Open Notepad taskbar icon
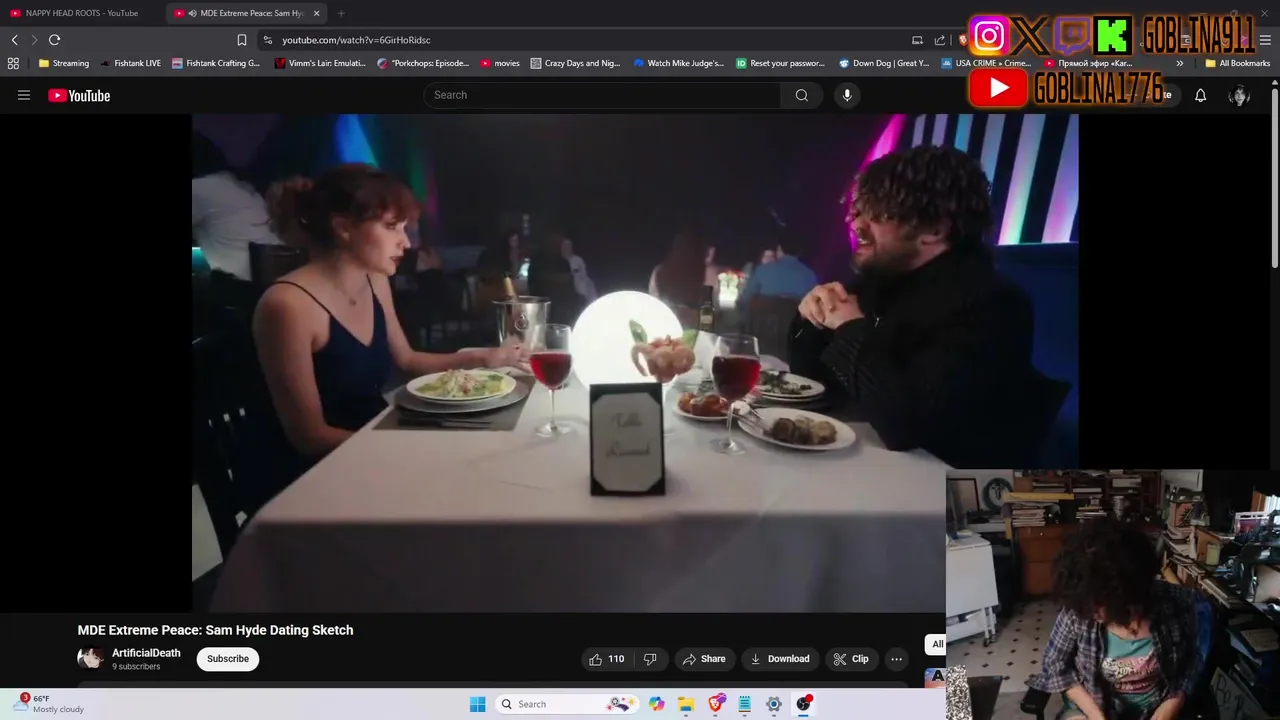1280x720 pixels. pyautogui.click(x=745, y=704)
